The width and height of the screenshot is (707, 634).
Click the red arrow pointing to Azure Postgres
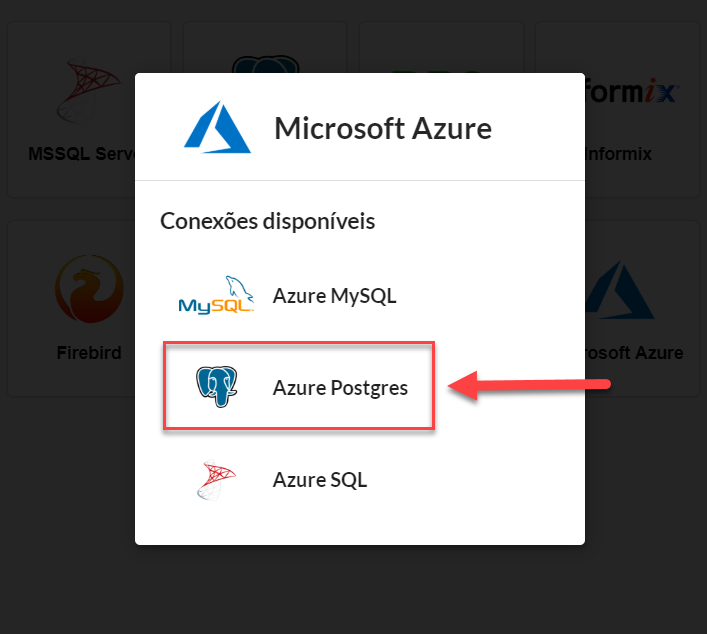click(x=529, y=385)
